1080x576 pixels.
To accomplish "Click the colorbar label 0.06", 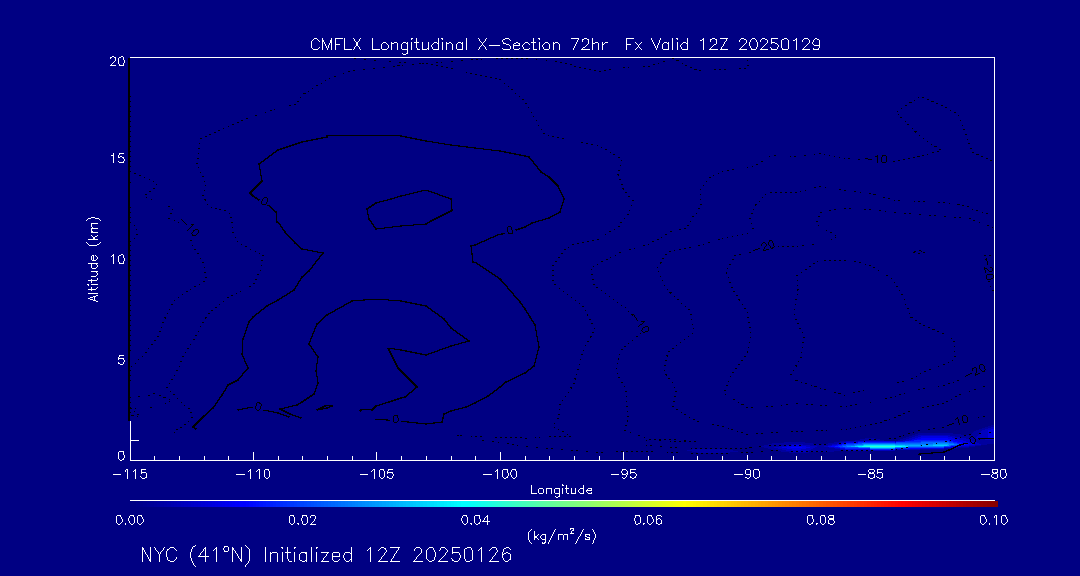I will tap(649, 521).
